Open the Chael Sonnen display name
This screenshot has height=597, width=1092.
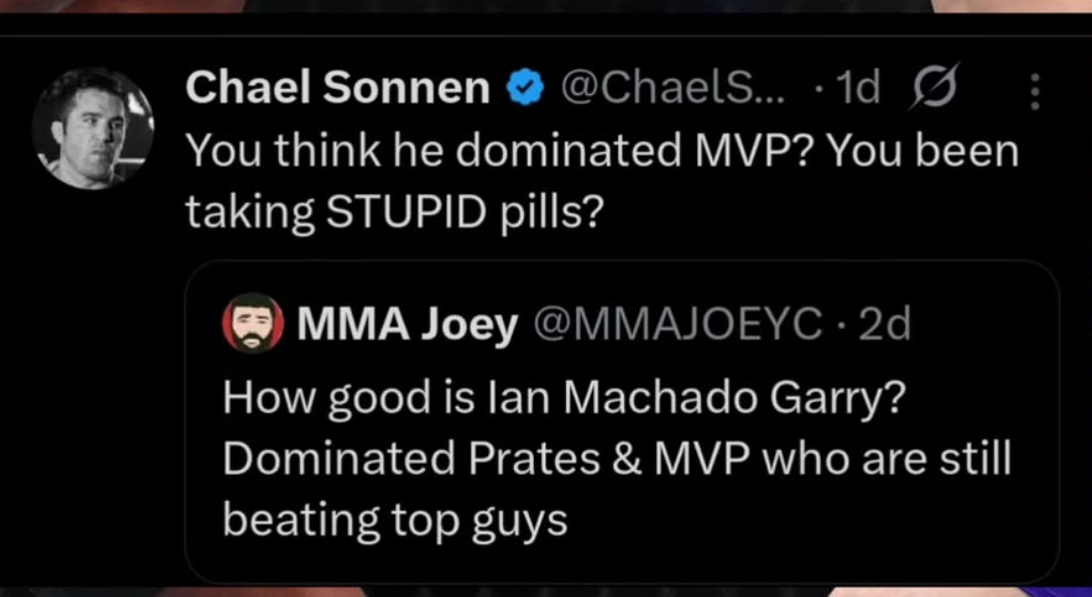[x=337, y=90]
